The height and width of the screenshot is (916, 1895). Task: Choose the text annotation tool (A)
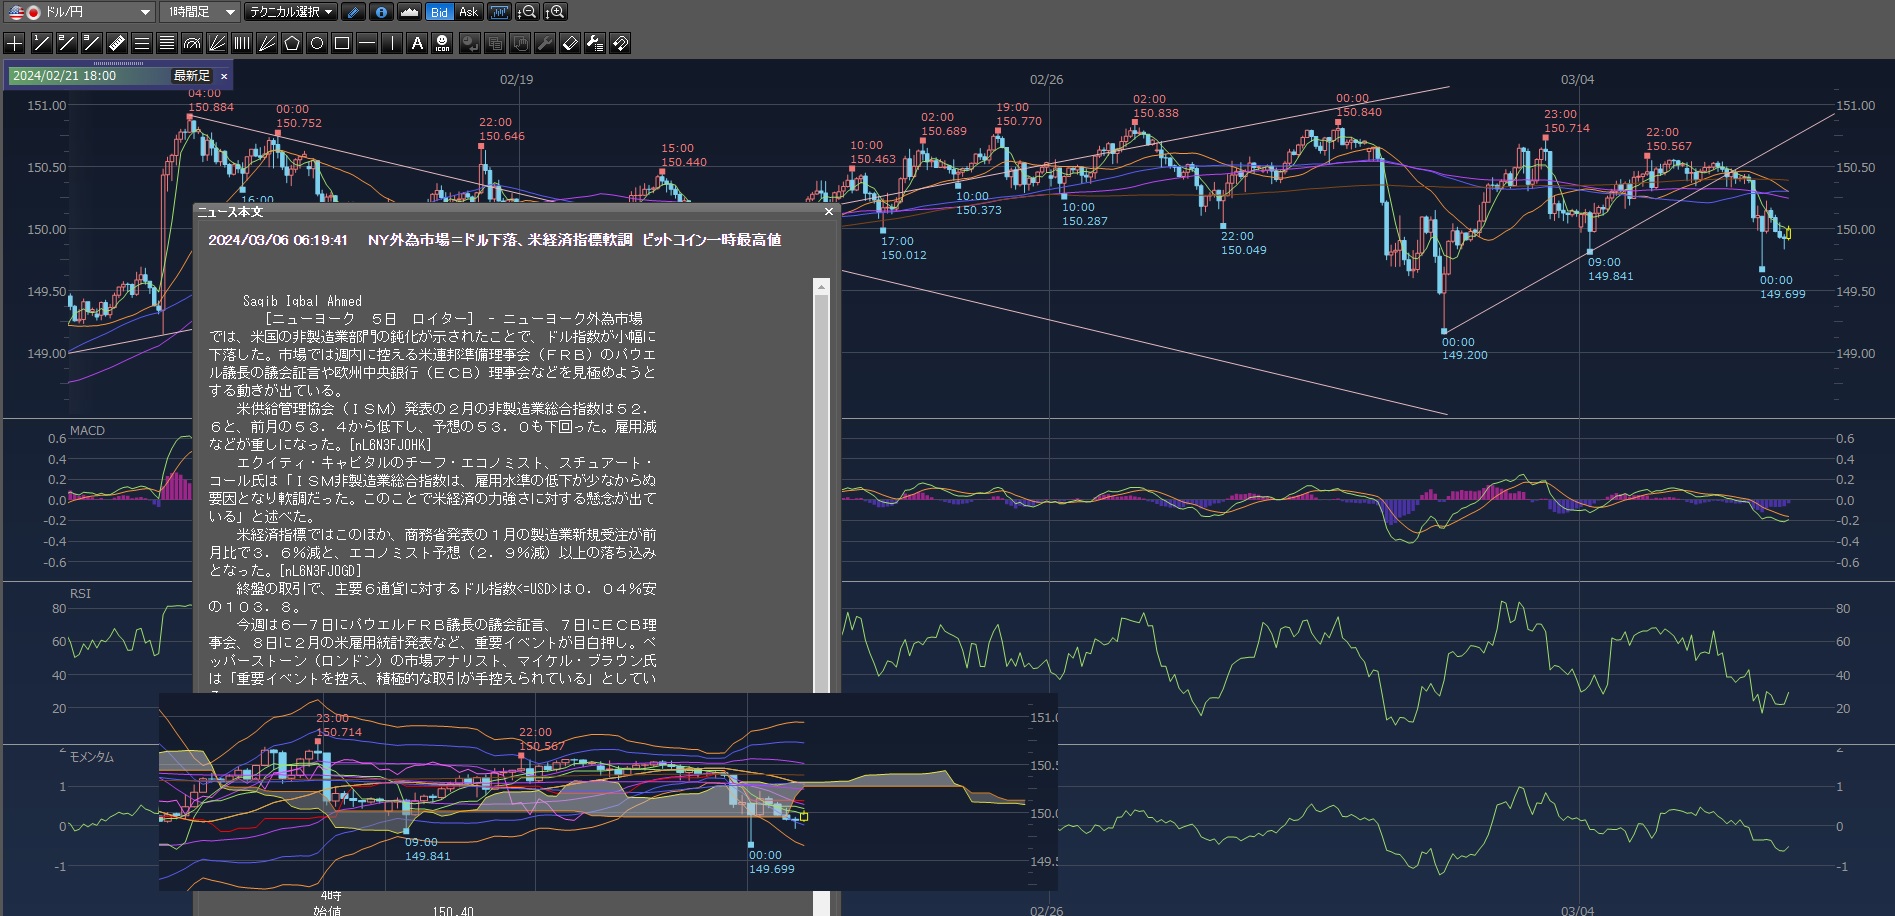(417, 43)
